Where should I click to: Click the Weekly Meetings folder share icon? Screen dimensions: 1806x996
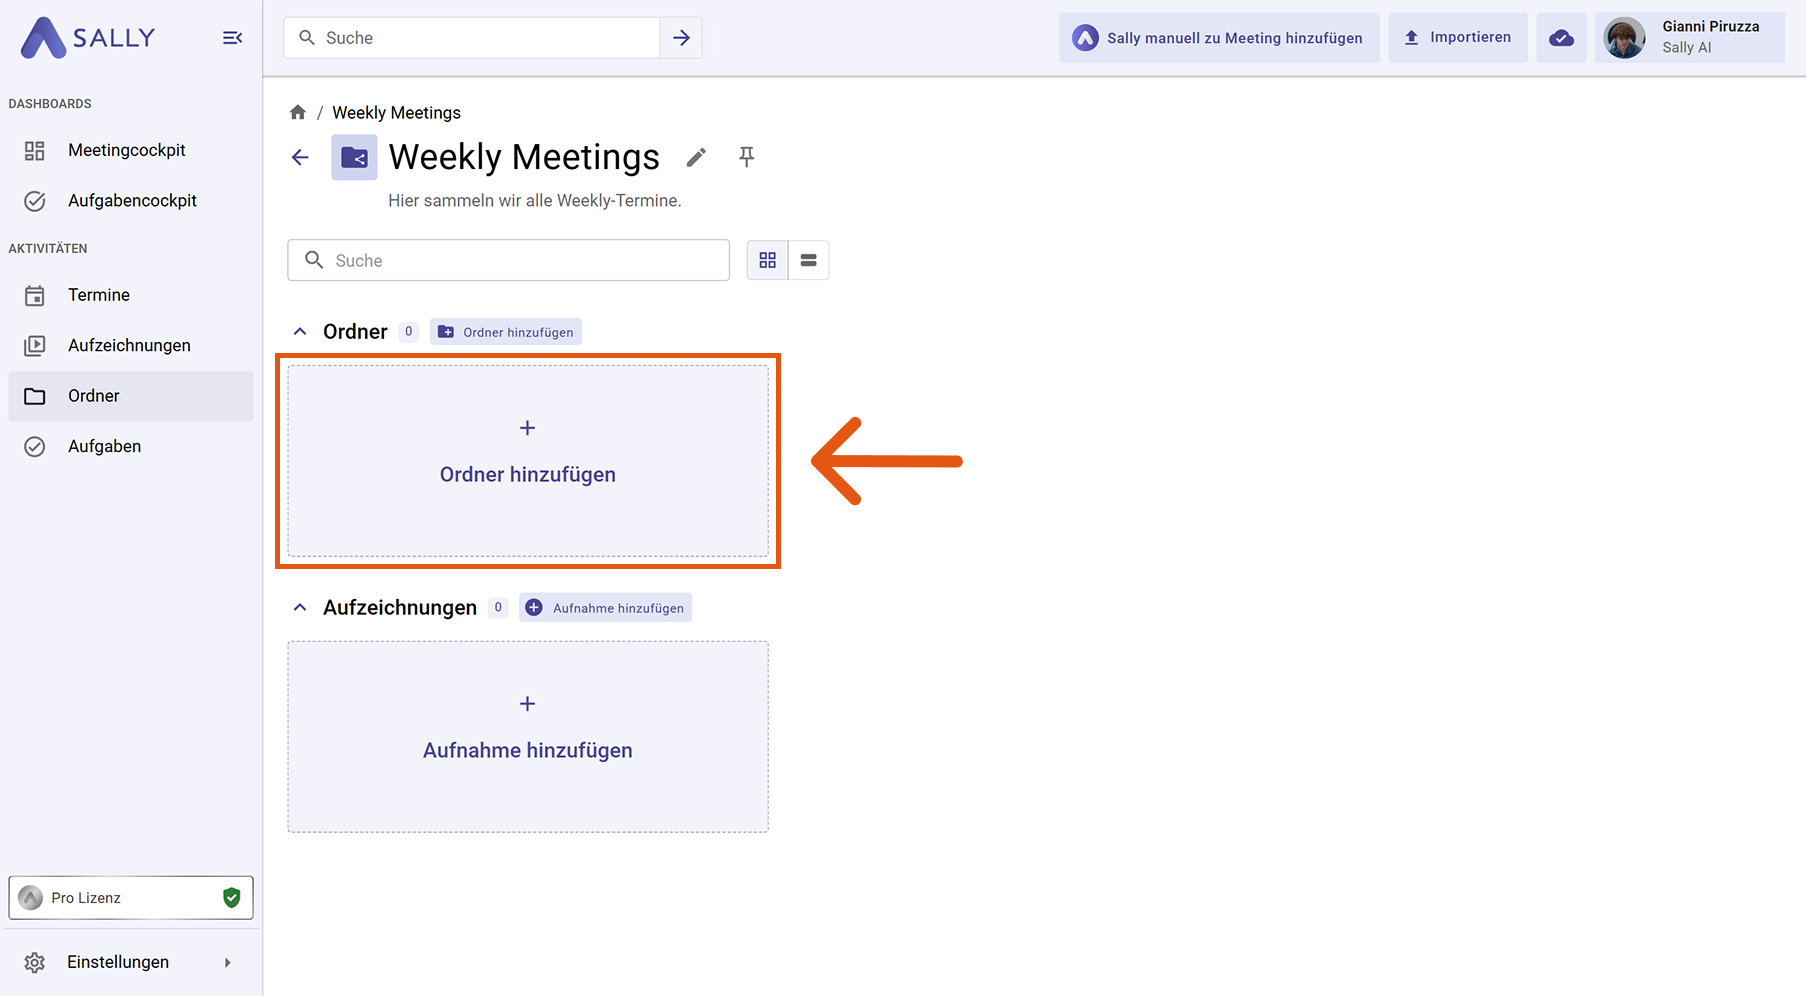click(x=354, y=158)
